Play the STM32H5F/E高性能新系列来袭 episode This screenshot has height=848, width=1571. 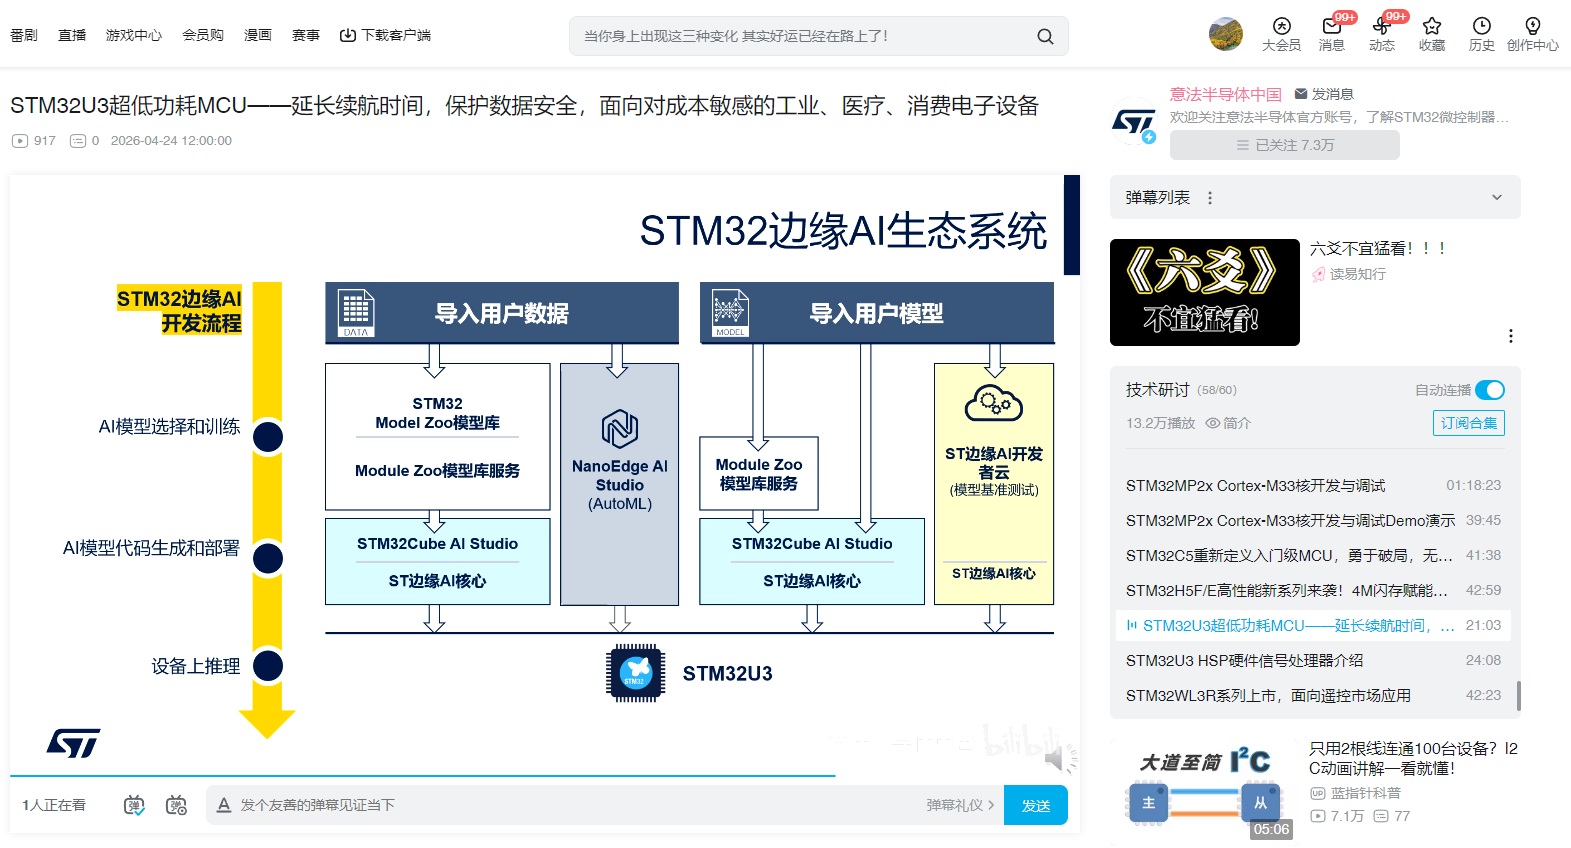(x=1313, y=590)
